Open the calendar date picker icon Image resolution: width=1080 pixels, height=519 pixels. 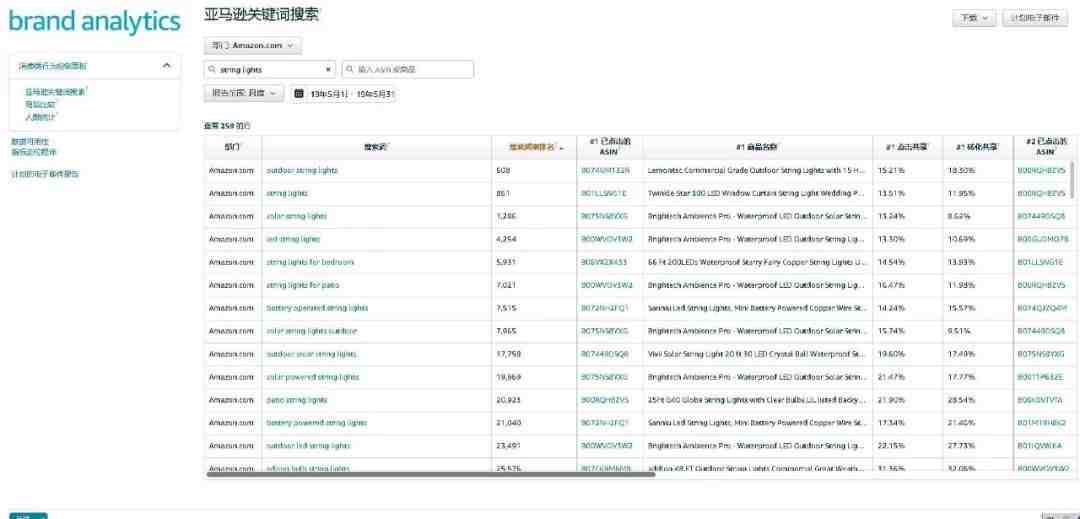click(298, 94)
